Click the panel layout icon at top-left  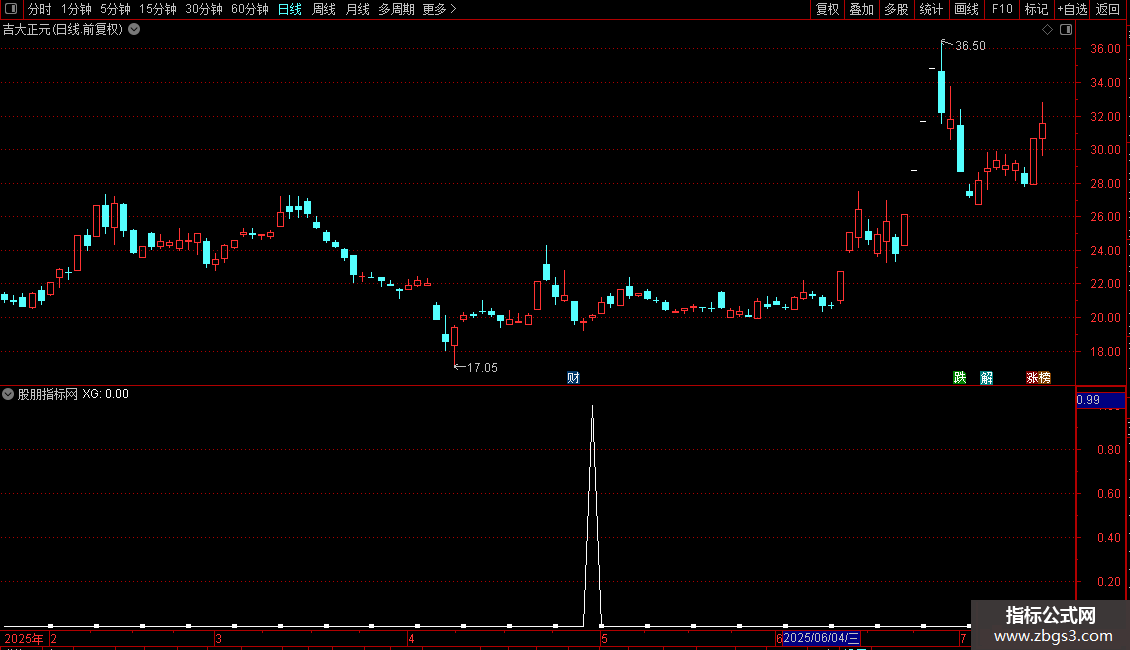11,9
